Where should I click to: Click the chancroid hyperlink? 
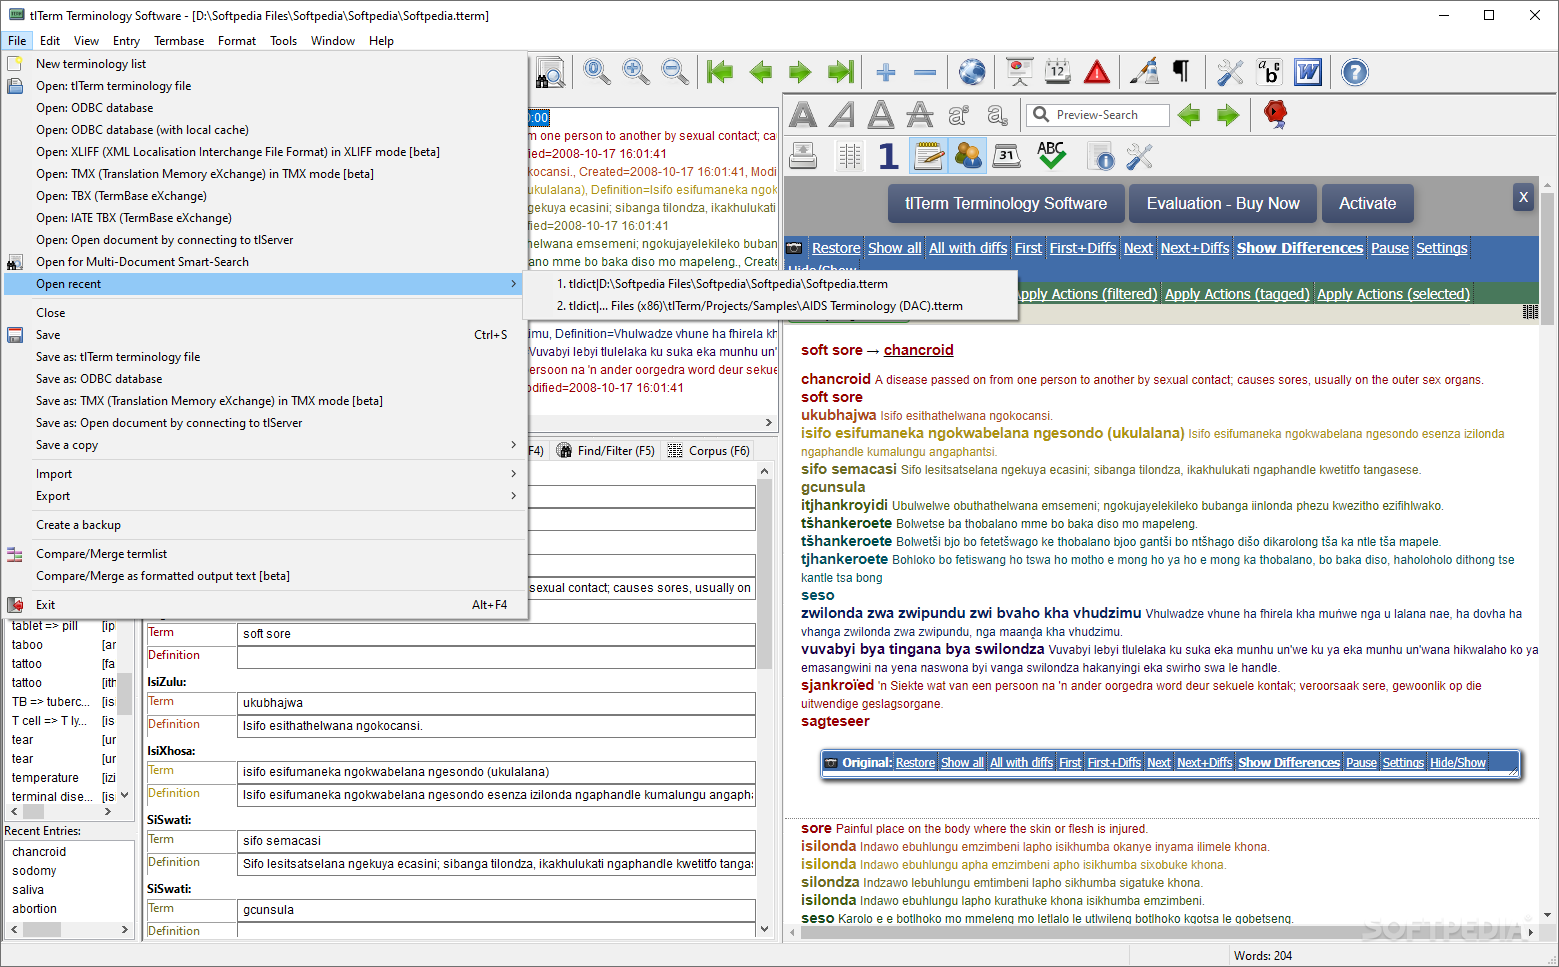(x=918, y=350)
